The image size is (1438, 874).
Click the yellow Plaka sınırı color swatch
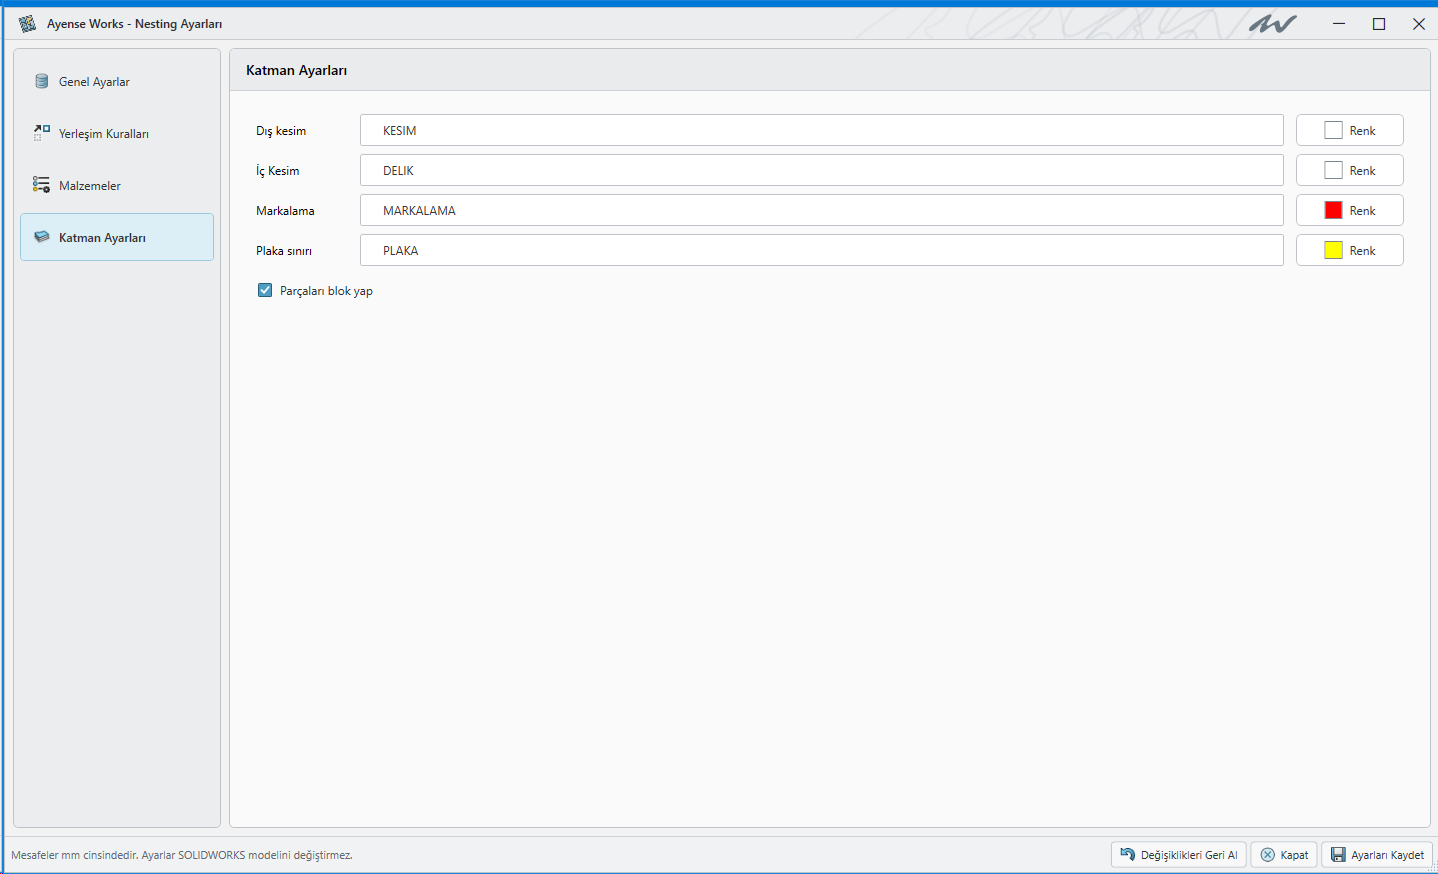click(1333, 250)
